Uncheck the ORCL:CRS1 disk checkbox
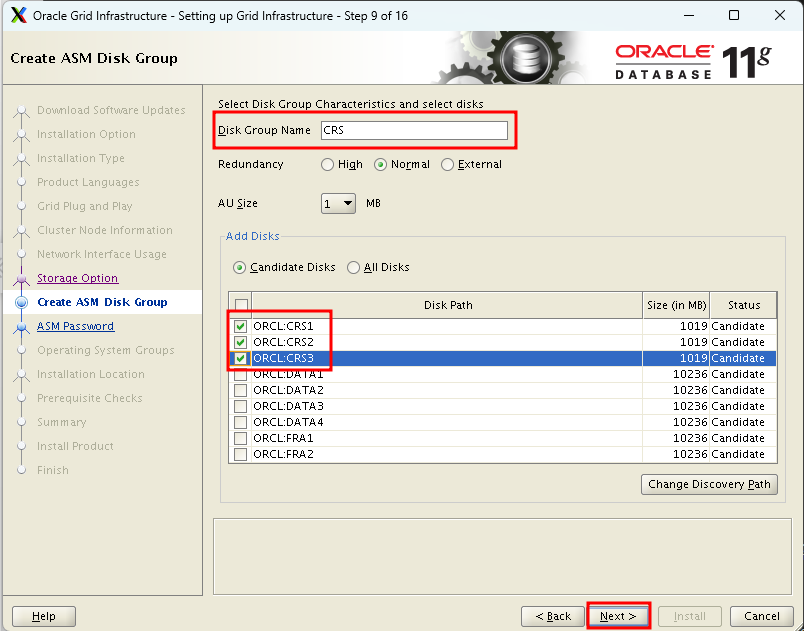Viewport: 804px width, 631px height. 240,326
